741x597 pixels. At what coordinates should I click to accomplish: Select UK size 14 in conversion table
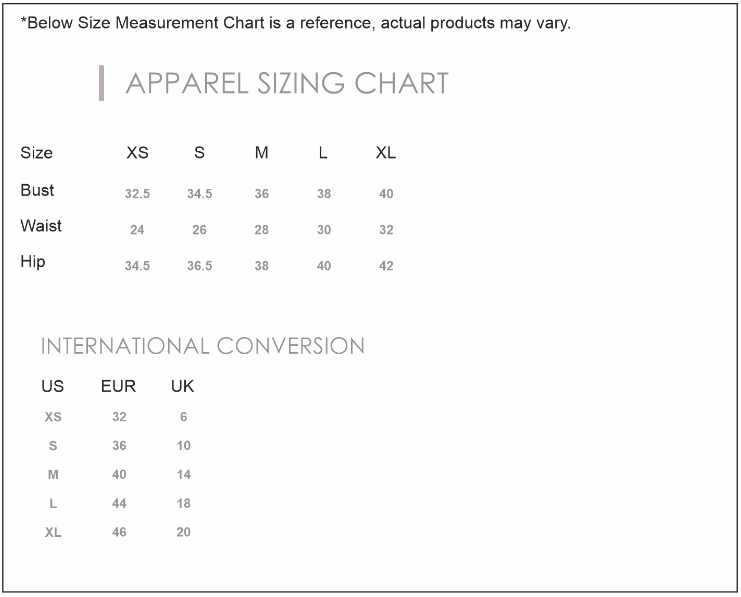click(184, 475)
